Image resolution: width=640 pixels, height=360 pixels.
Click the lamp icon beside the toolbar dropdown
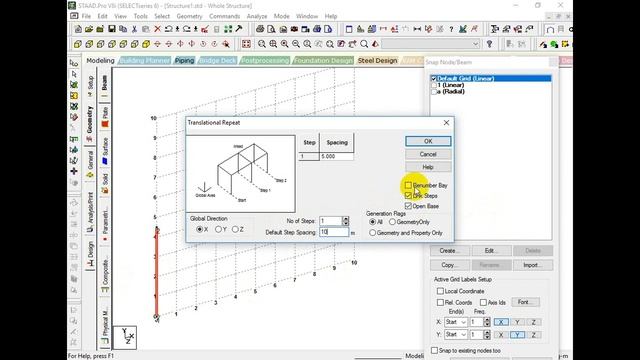click(489, 44)
